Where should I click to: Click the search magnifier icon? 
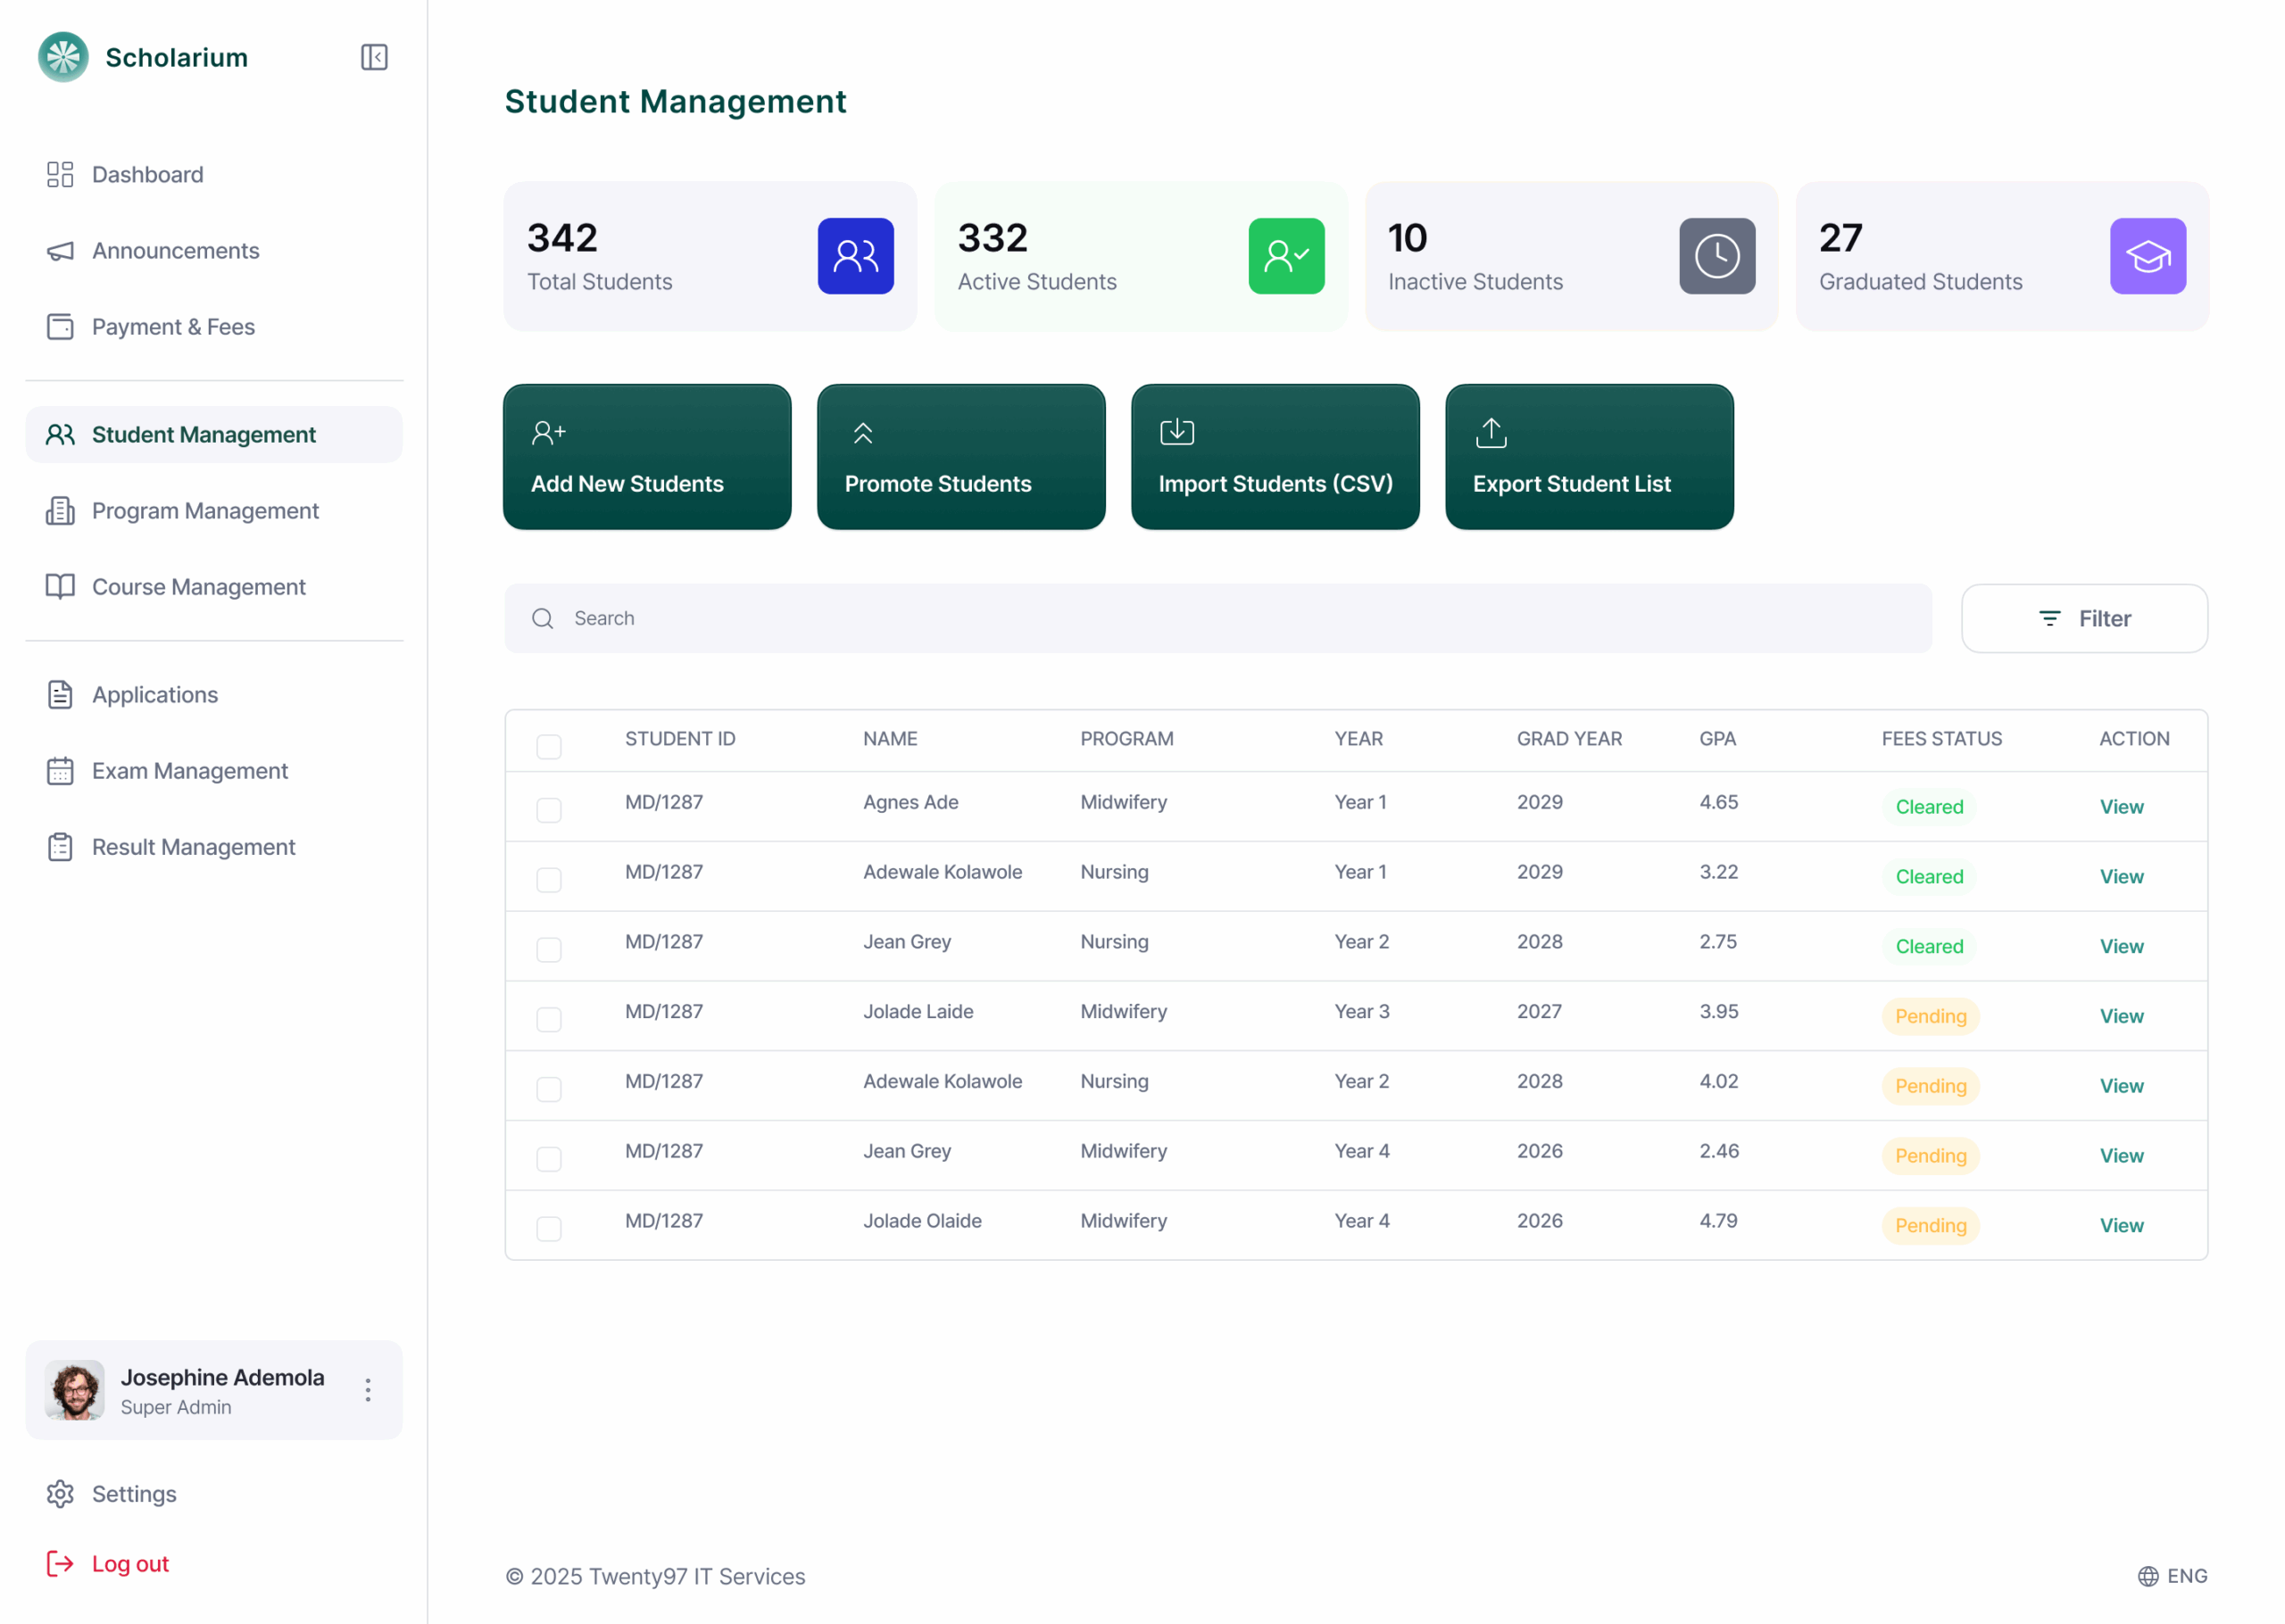(x=542, y=618)
